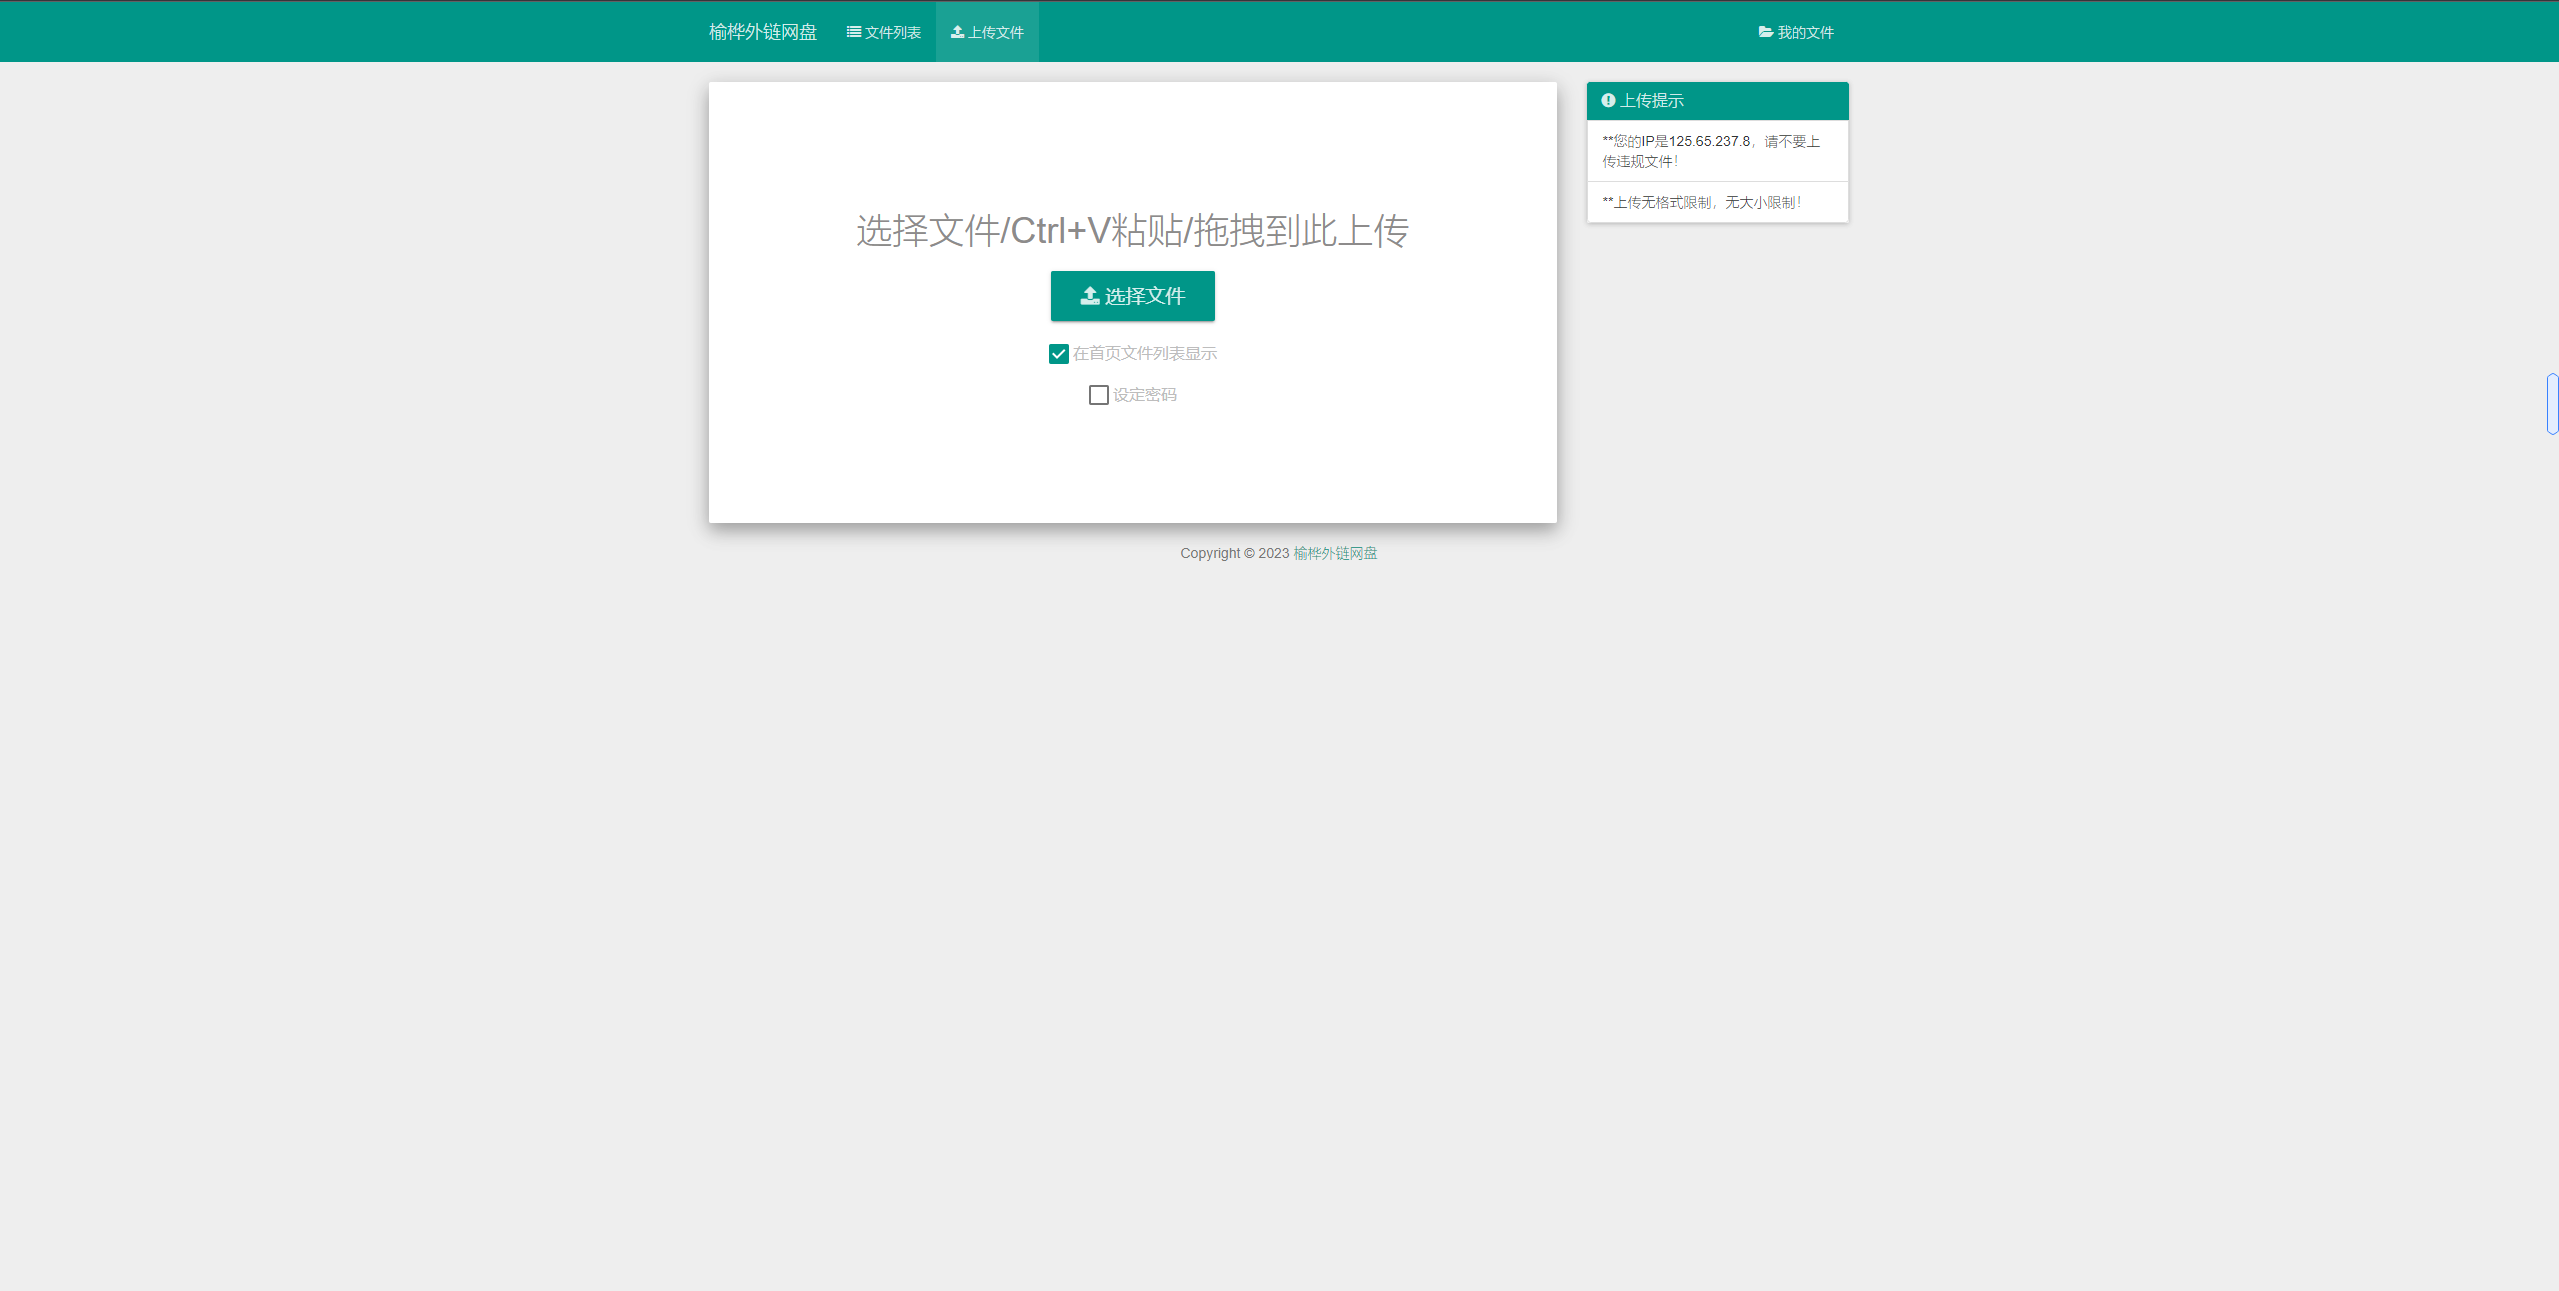Click the 选择文件 upload button
This screenshot has height=1291, width=2559.
pos(1132,296)
